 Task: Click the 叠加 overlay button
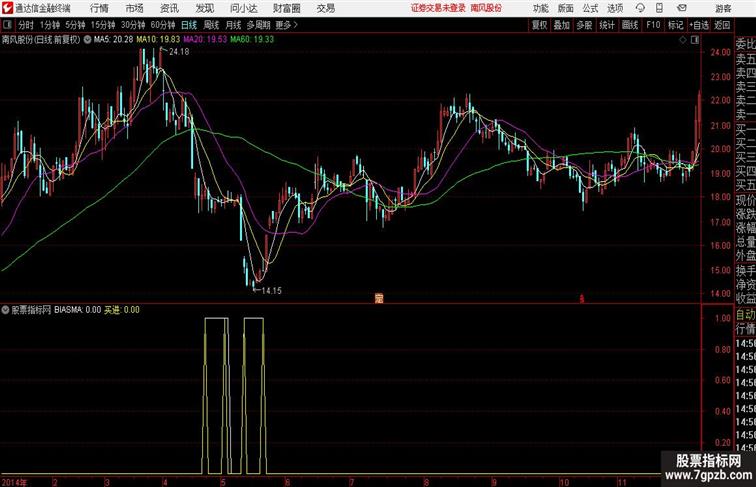coord(562,25)
